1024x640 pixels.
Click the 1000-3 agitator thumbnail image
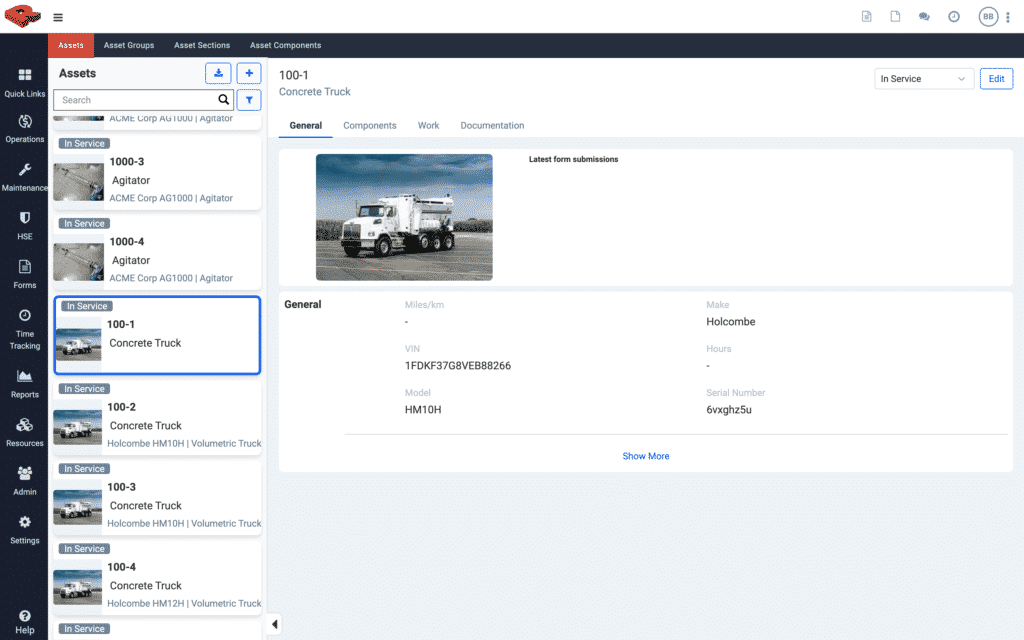(78, 182)
